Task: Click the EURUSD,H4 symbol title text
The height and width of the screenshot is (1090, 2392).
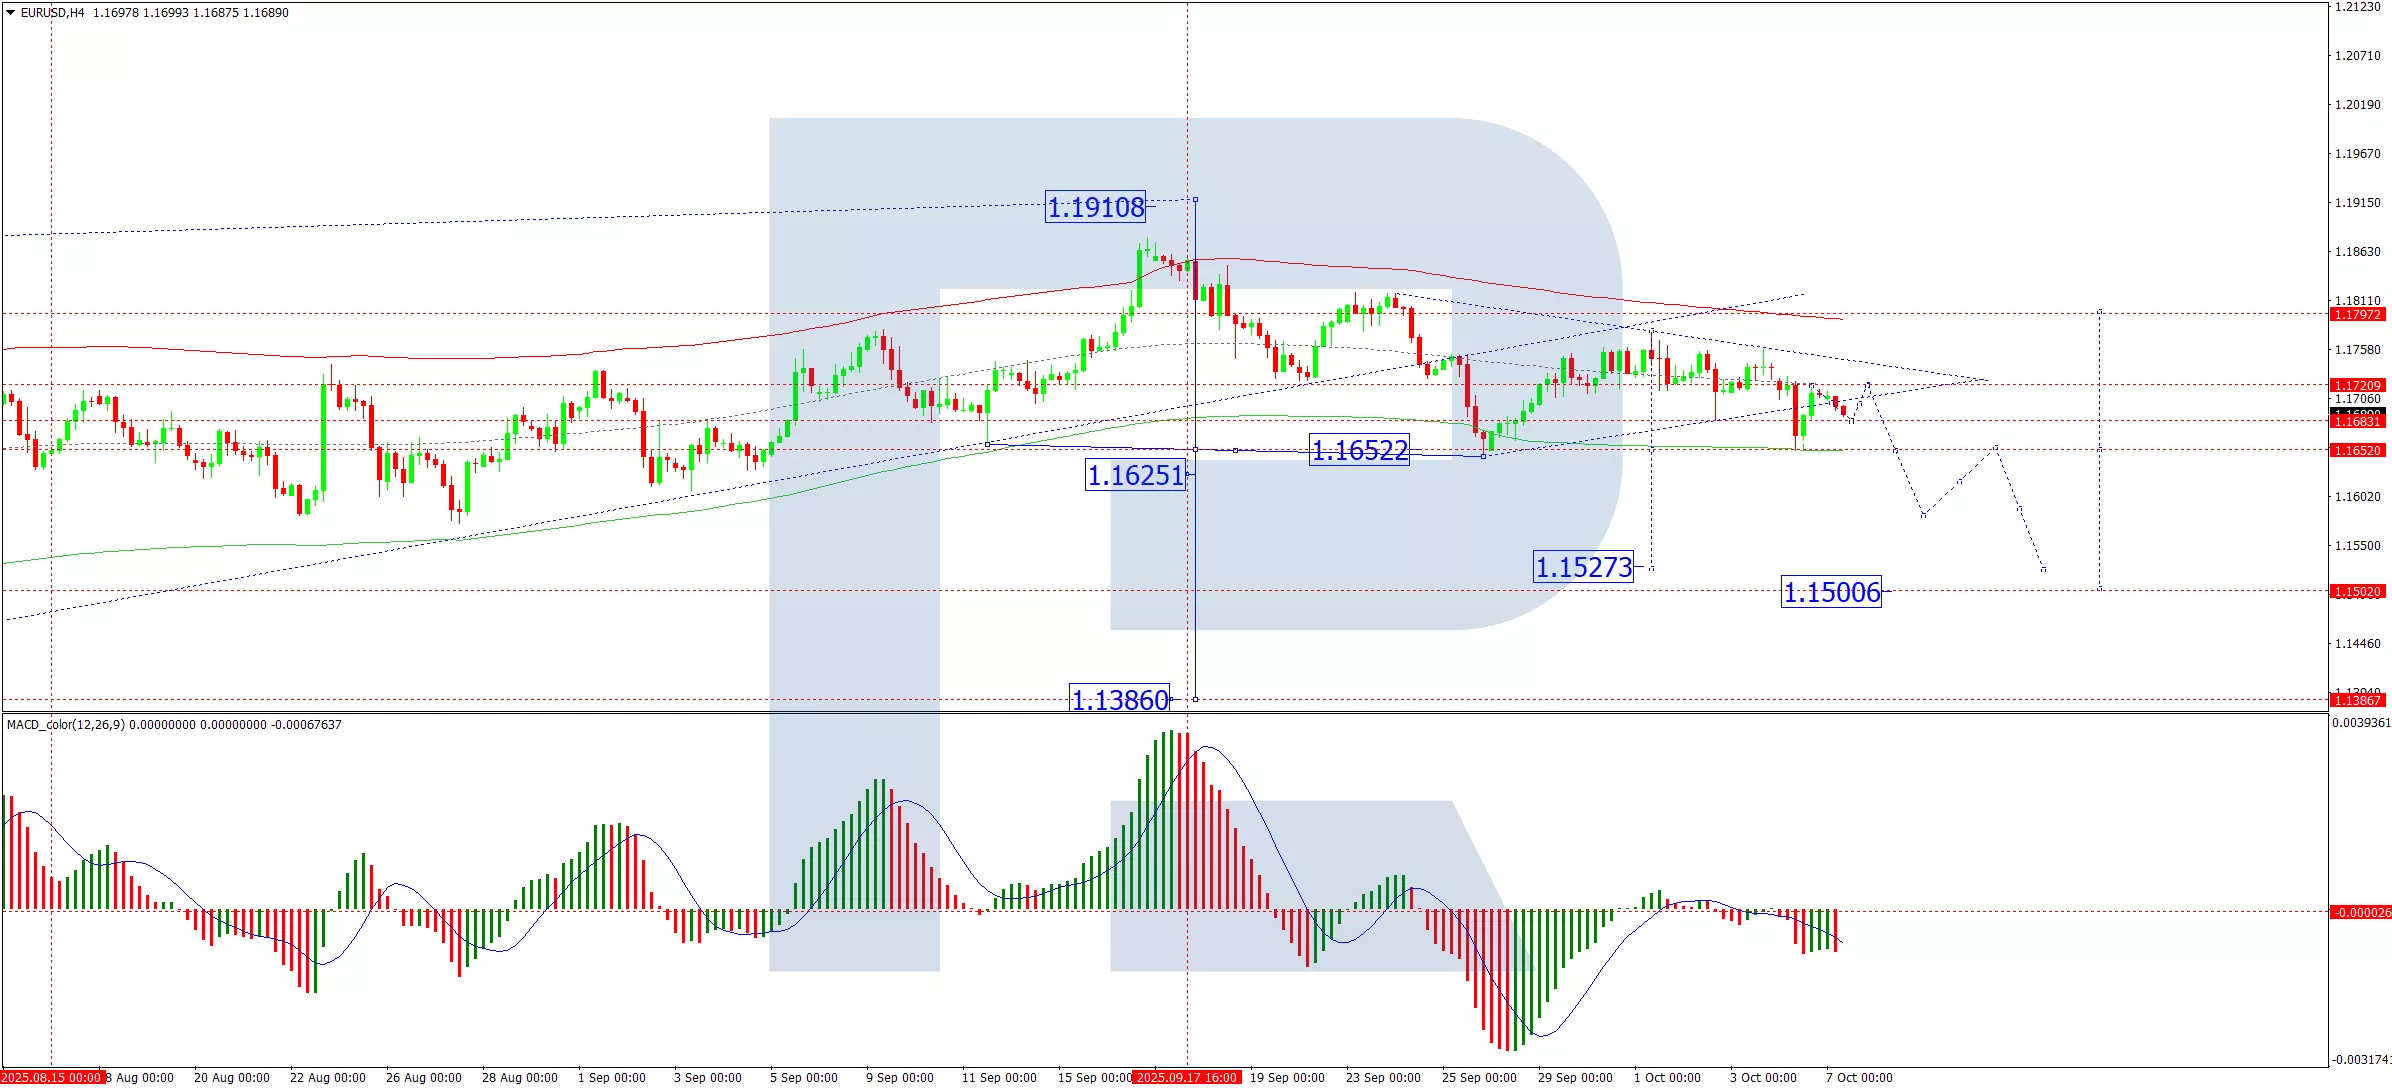Action: pos(52,13)
